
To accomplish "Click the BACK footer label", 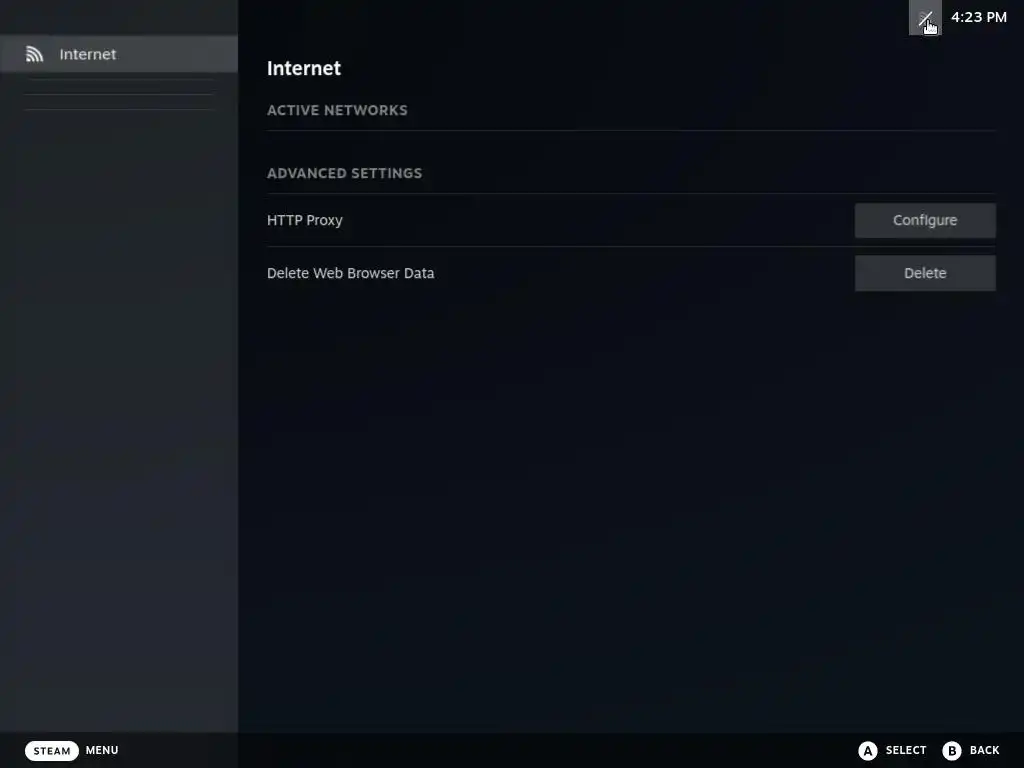I will tap(984, 750).
